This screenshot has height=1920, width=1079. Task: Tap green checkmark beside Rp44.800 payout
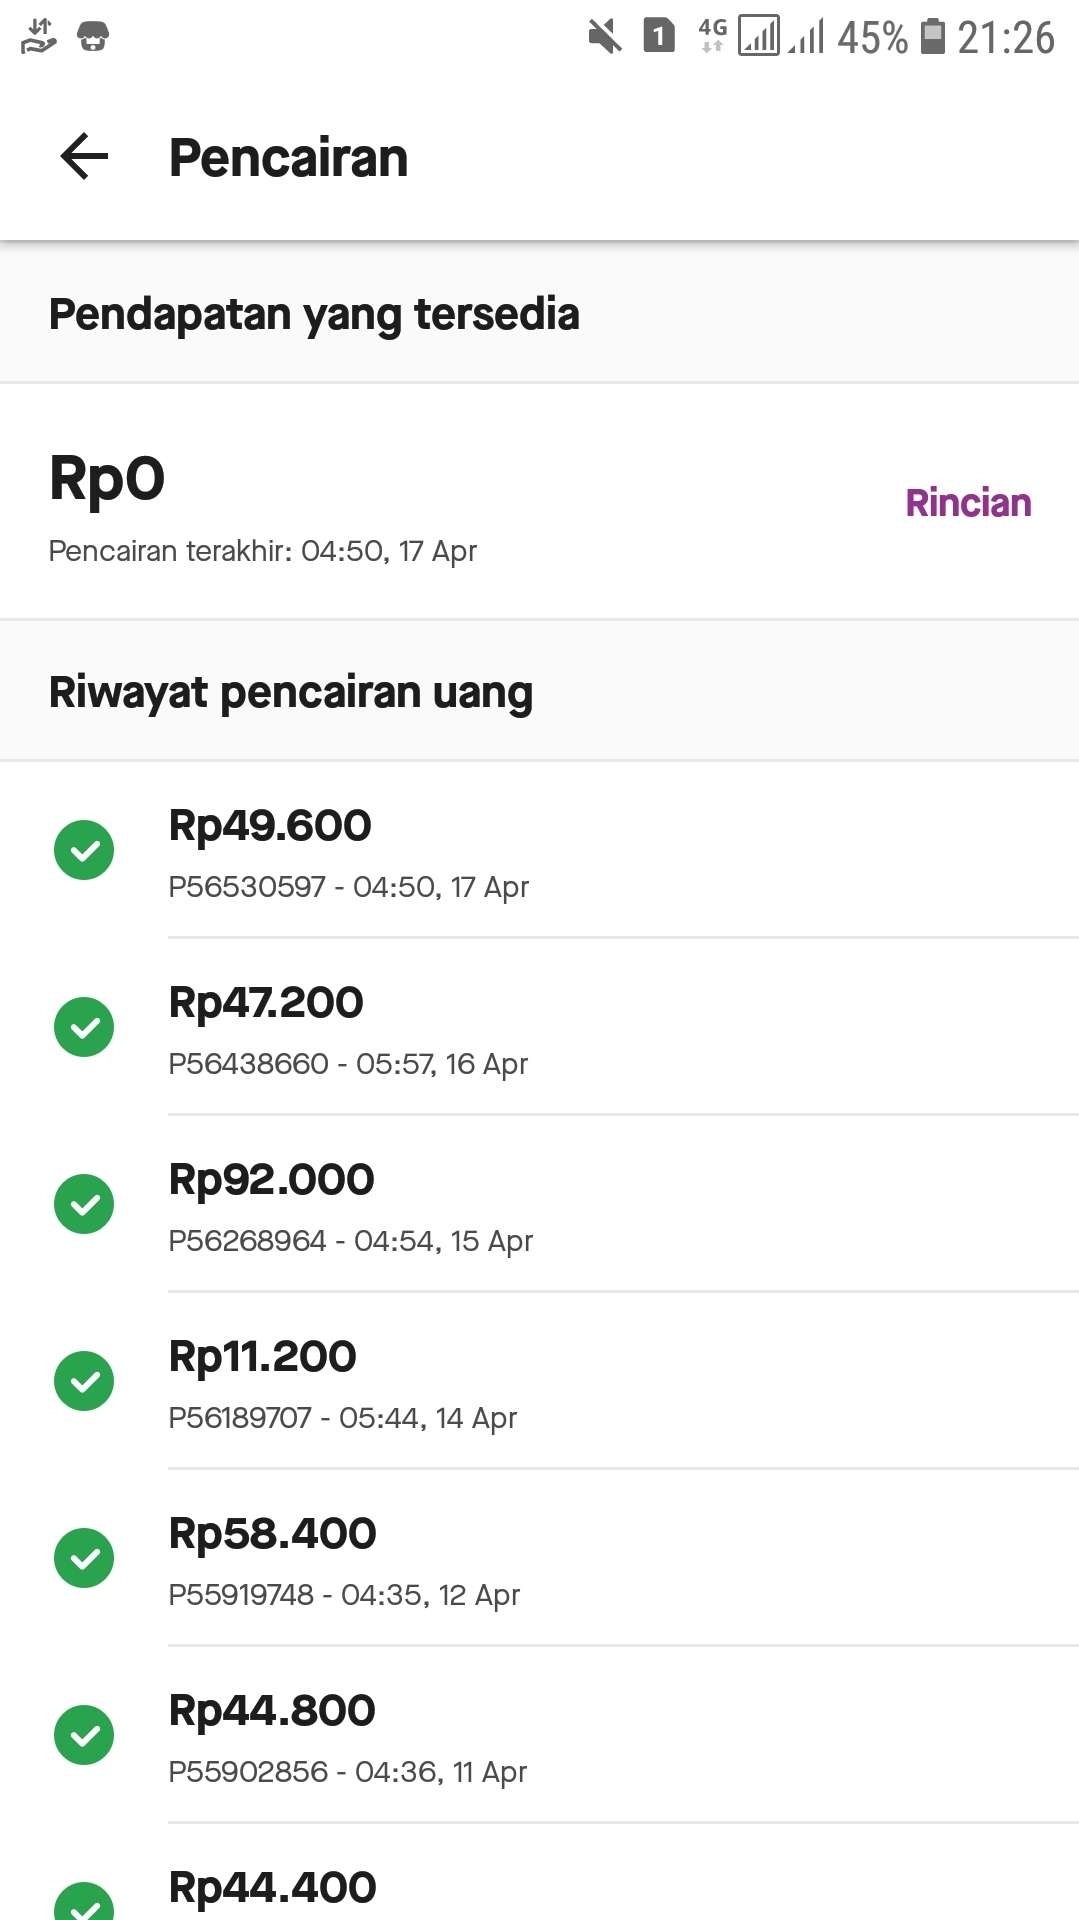coord(84,1735)
